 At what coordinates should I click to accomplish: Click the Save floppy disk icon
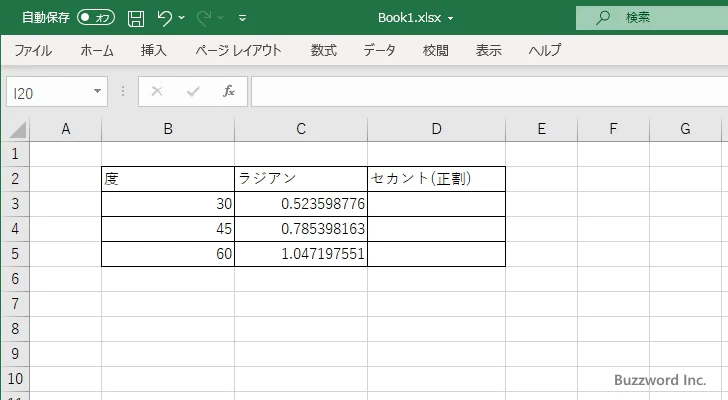(136, 18)
